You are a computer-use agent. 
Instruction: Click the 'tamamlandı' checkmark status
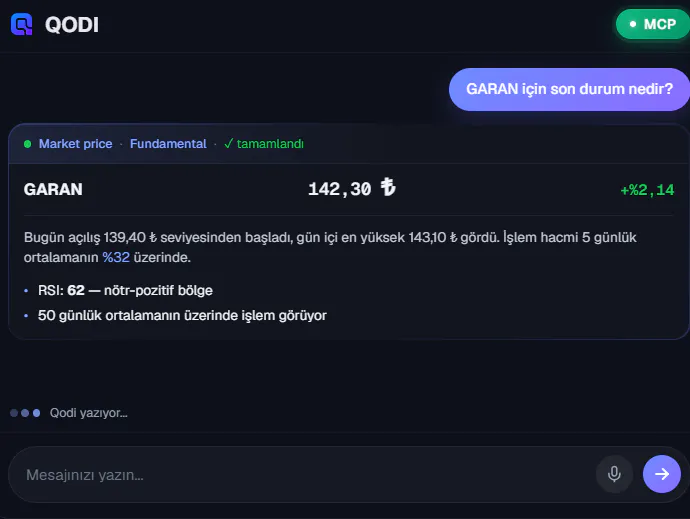tap(264, 144)
